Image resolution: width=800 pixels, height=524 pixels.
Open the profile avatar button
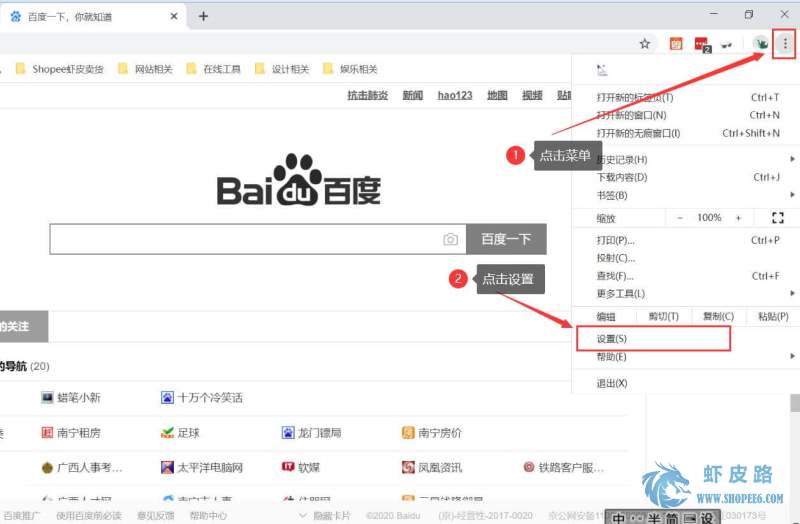[761, 44]
